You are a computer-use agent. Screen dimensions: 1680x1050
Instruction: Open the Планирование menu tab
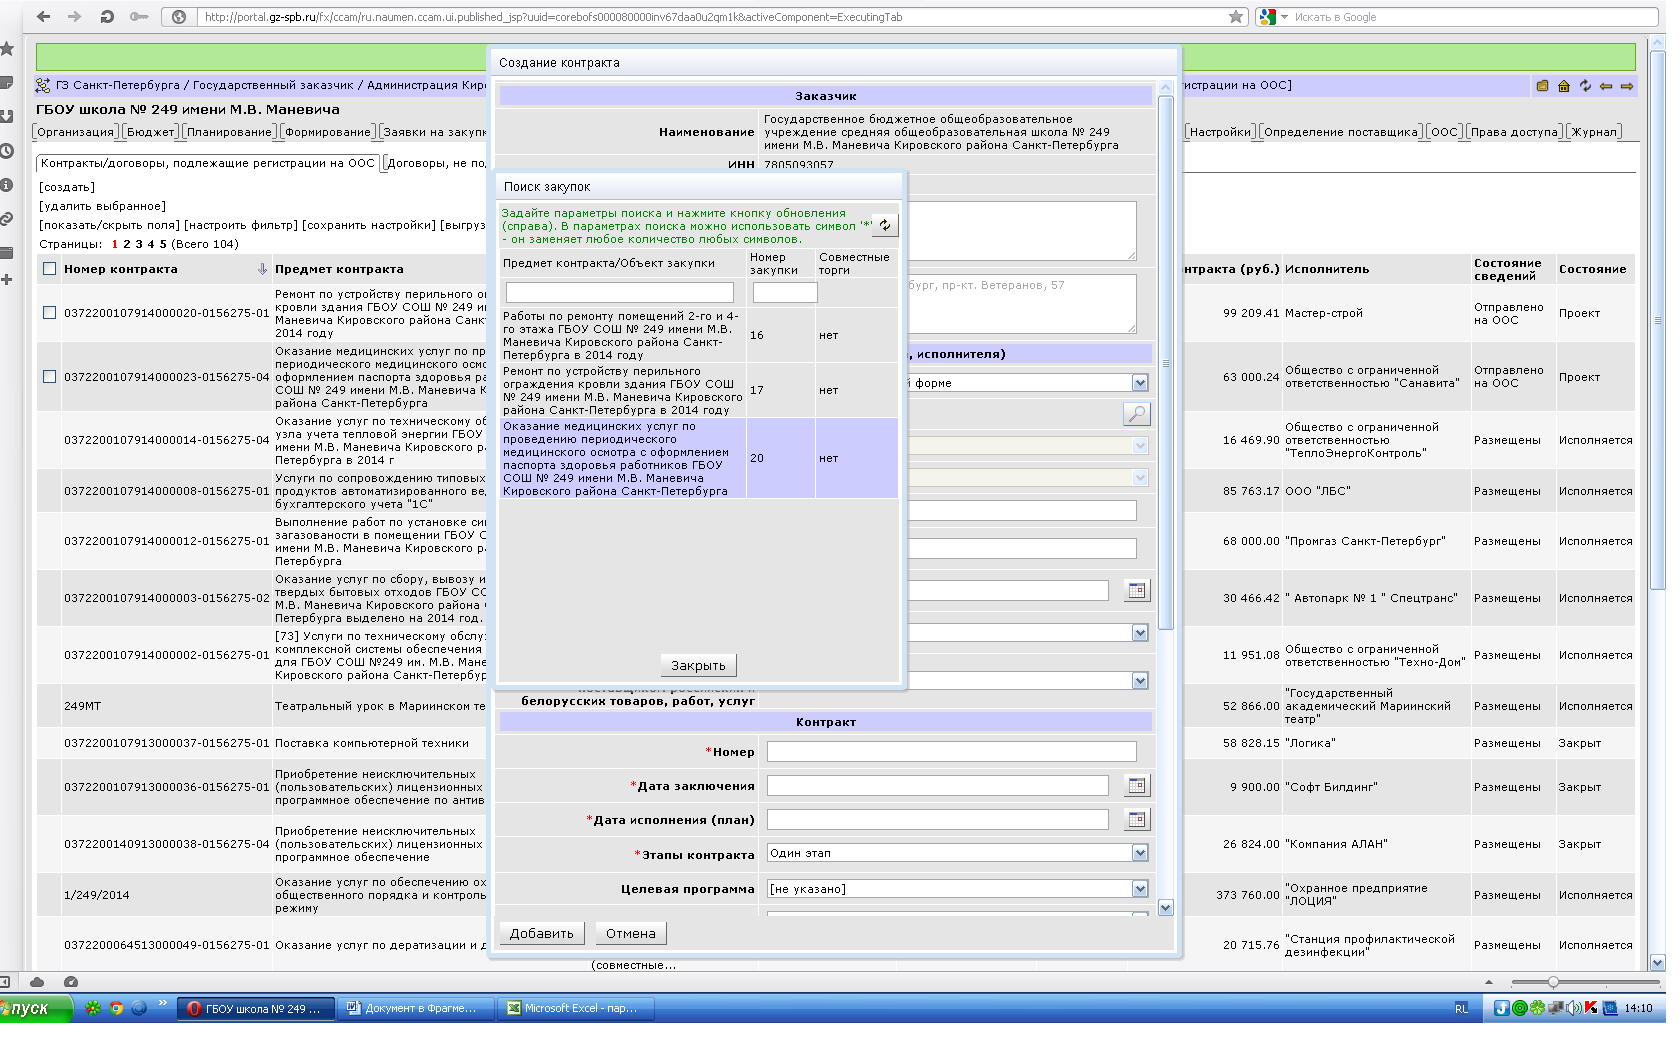[x=229, y=132]
